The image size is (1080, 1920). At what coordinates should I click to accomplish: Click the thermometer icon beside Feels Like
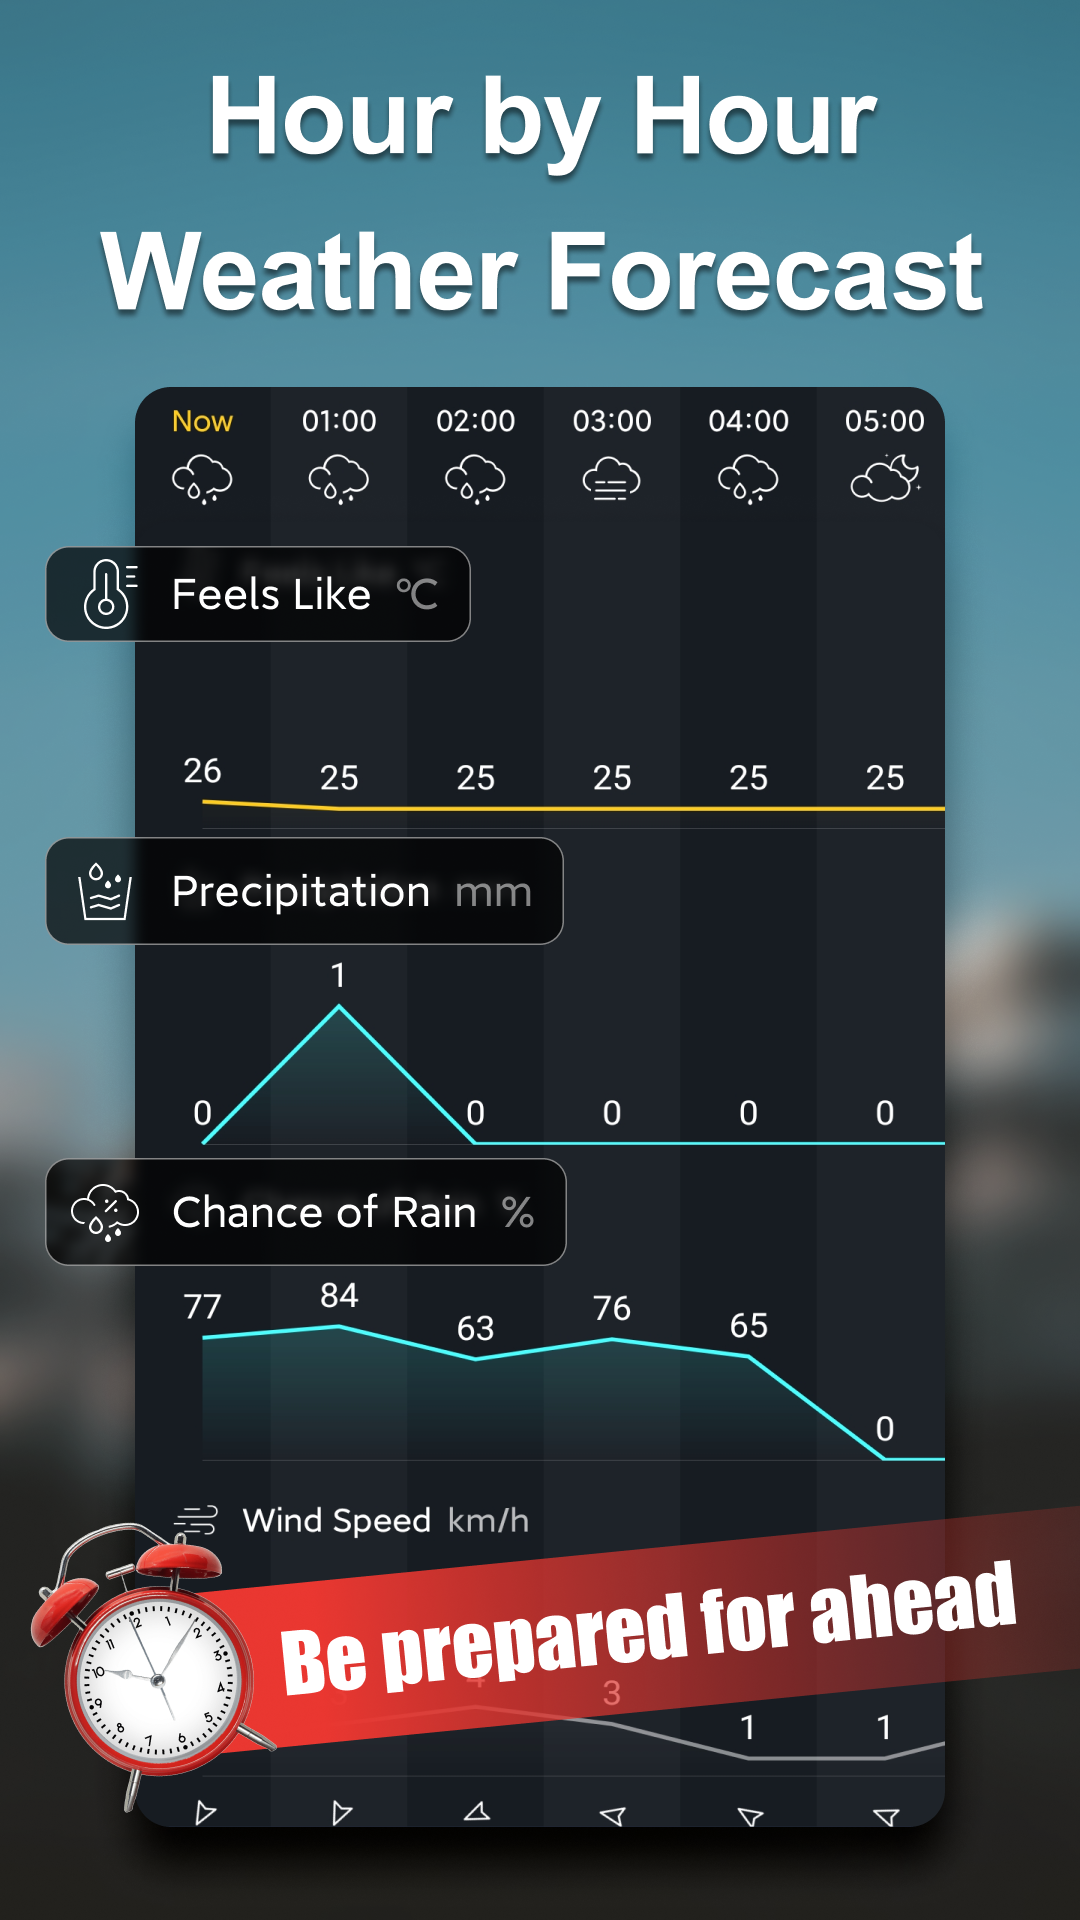(x=110, y=594)
